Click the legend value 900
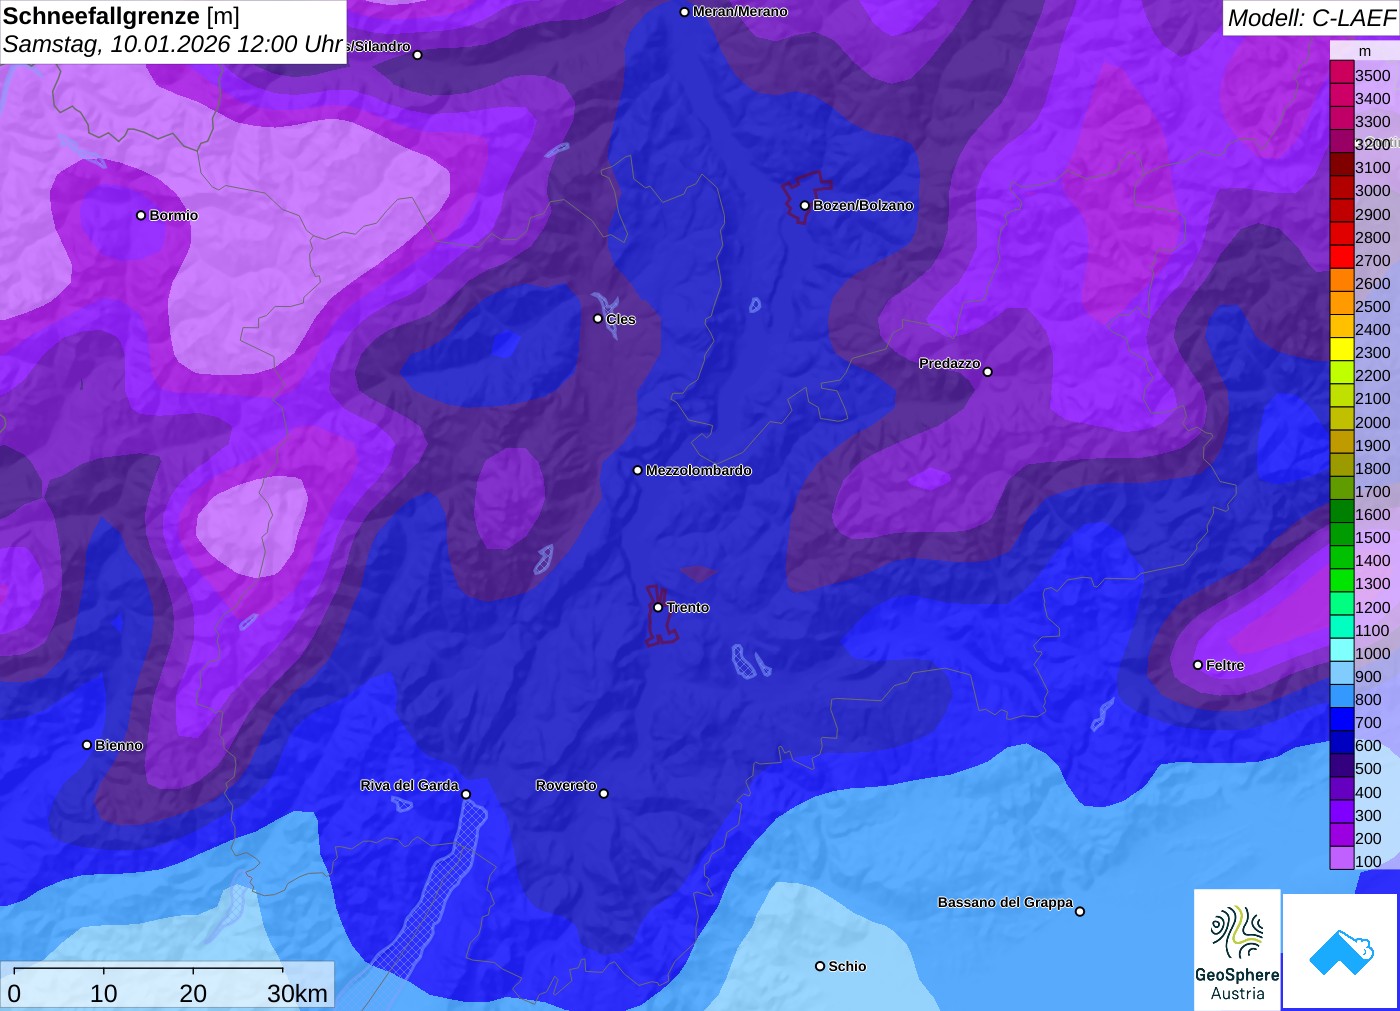Image resolution: width=1400 pixels, height=1011 pixels. (x=1369, y=676)
